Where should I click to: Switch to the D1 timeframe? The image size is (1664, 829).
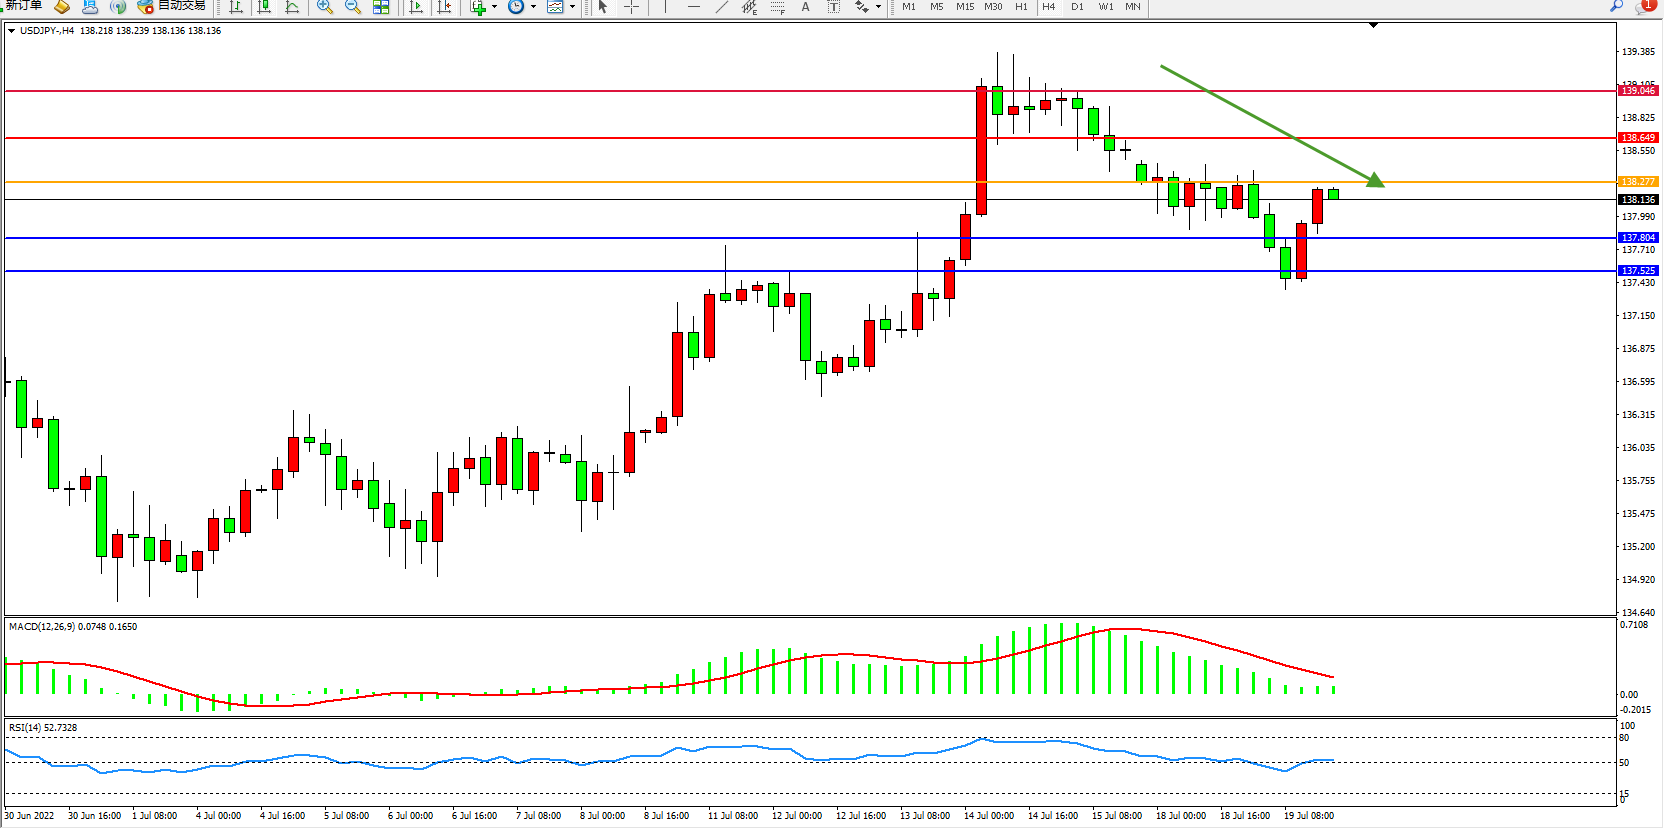(1077, 7)
